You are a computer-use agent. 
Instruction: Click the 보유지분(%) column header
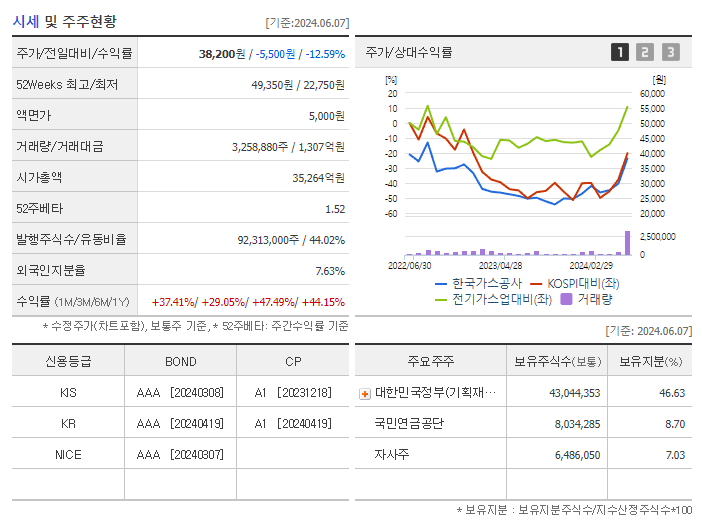coord(651,361)
